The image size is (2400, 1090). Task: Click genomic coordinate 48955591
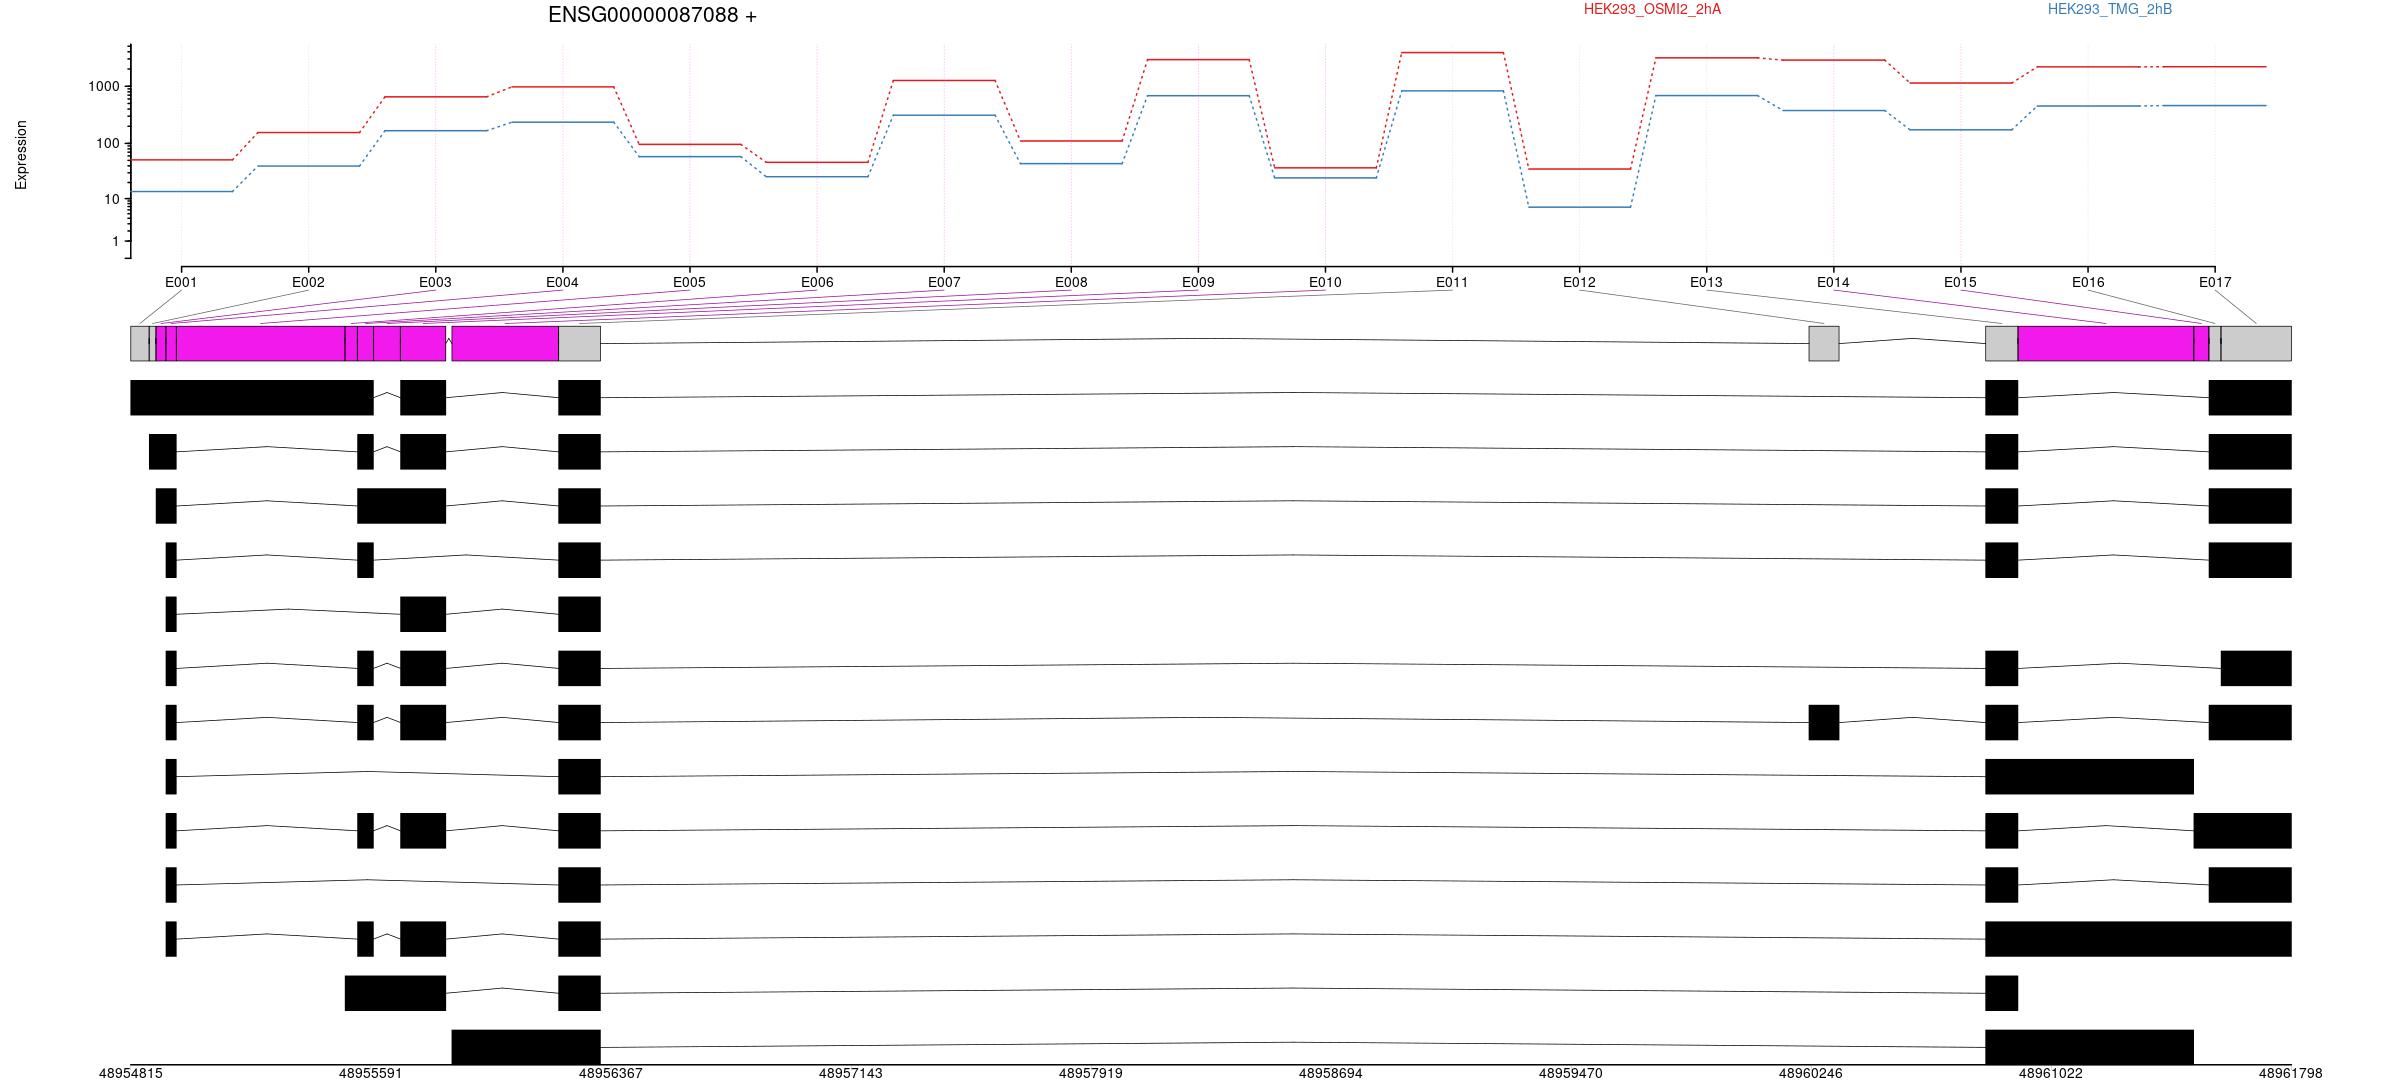pyautogui.click(x=370, y=1073)
